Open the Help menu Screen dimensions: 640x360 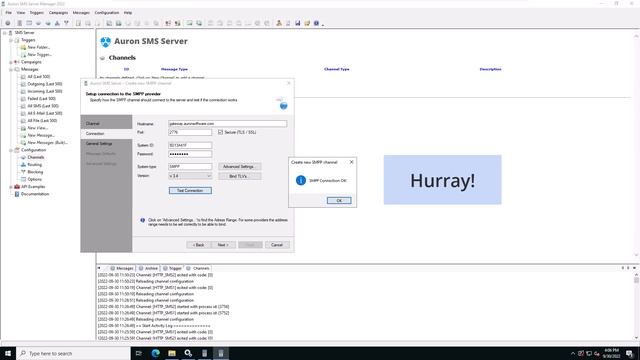128,13
